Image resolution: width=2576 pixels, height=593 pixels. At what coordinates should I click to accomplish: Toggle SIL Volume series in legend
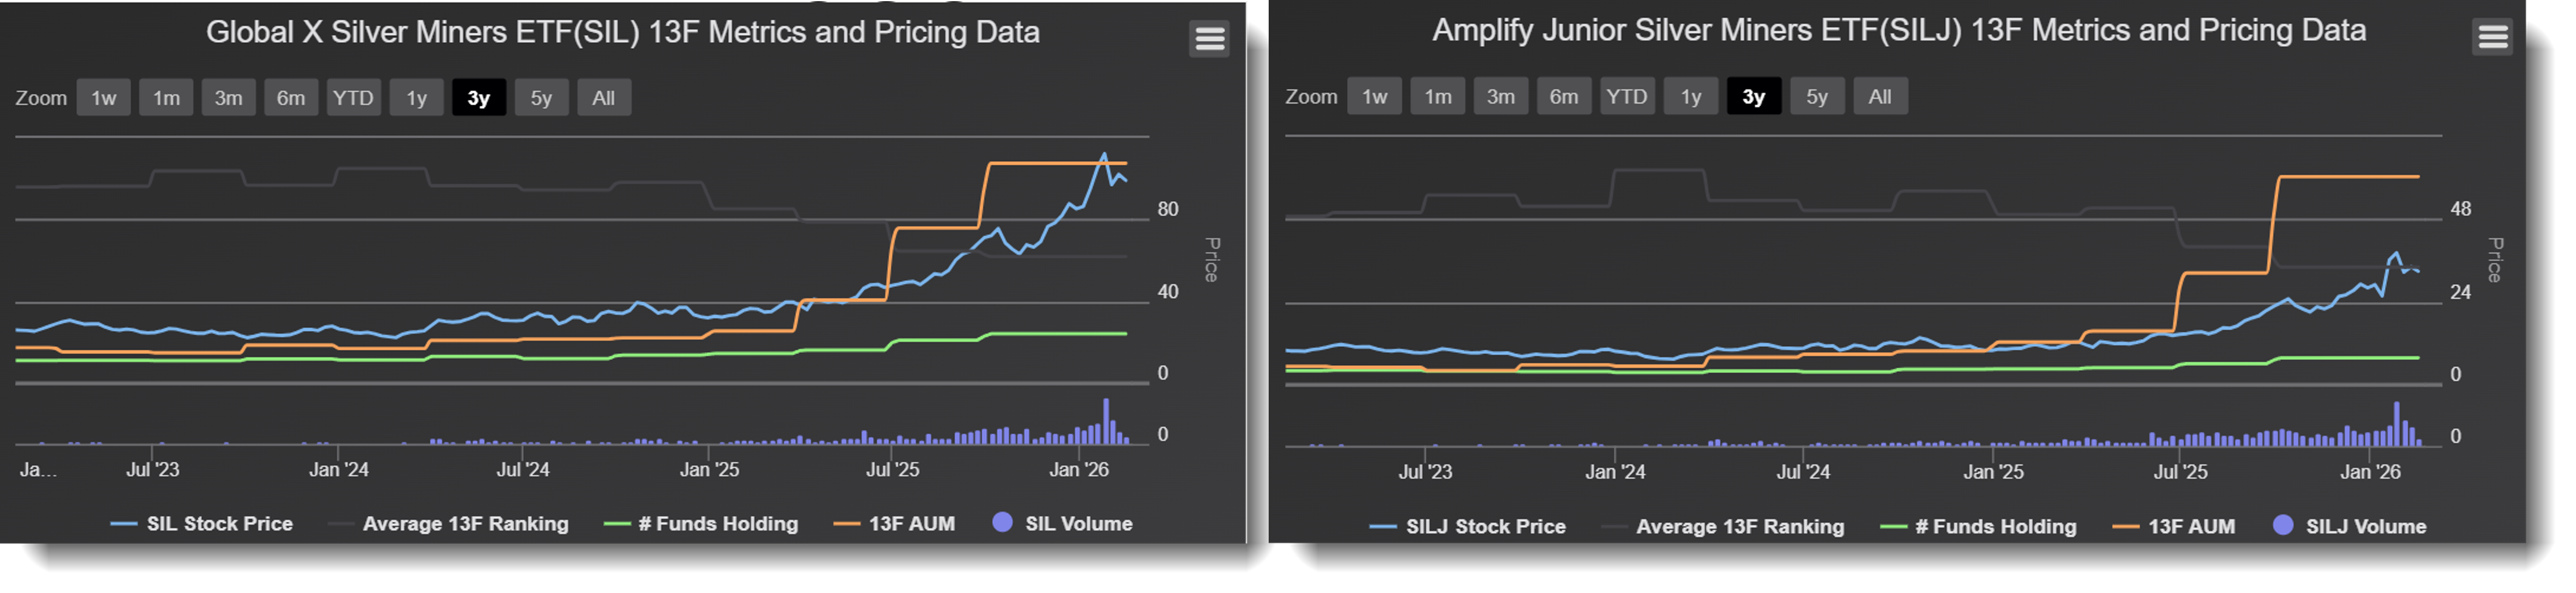point(1063,524)
